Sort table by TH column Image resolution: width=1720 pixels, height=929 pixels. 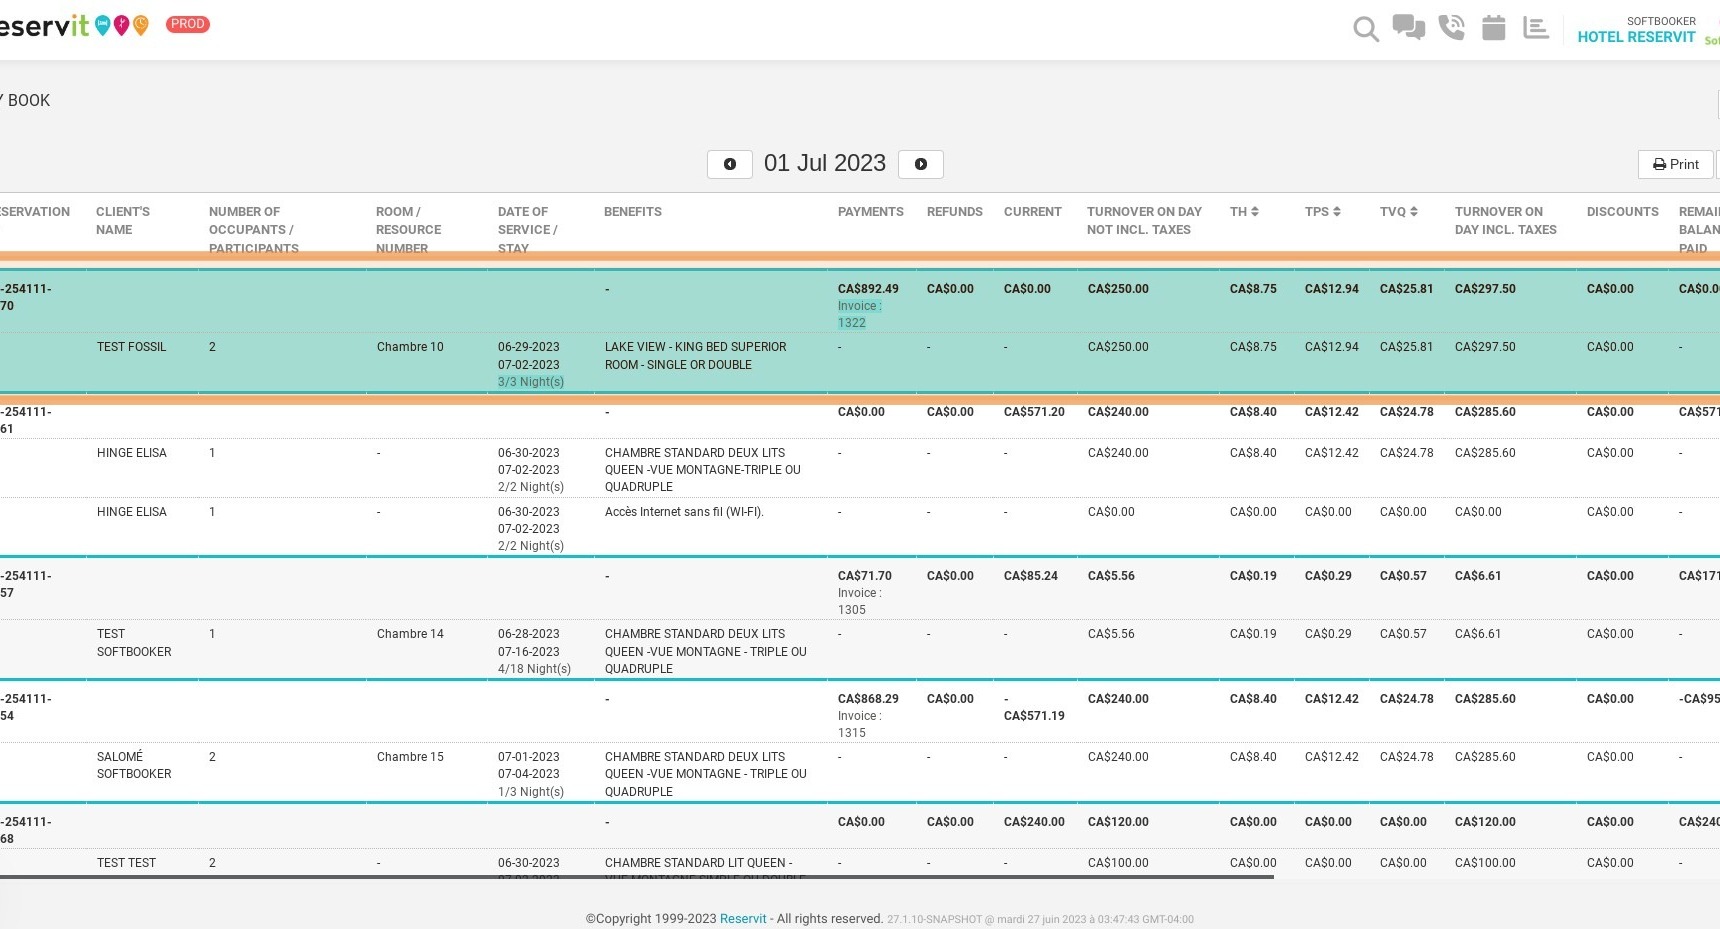tap(1244, 212)
